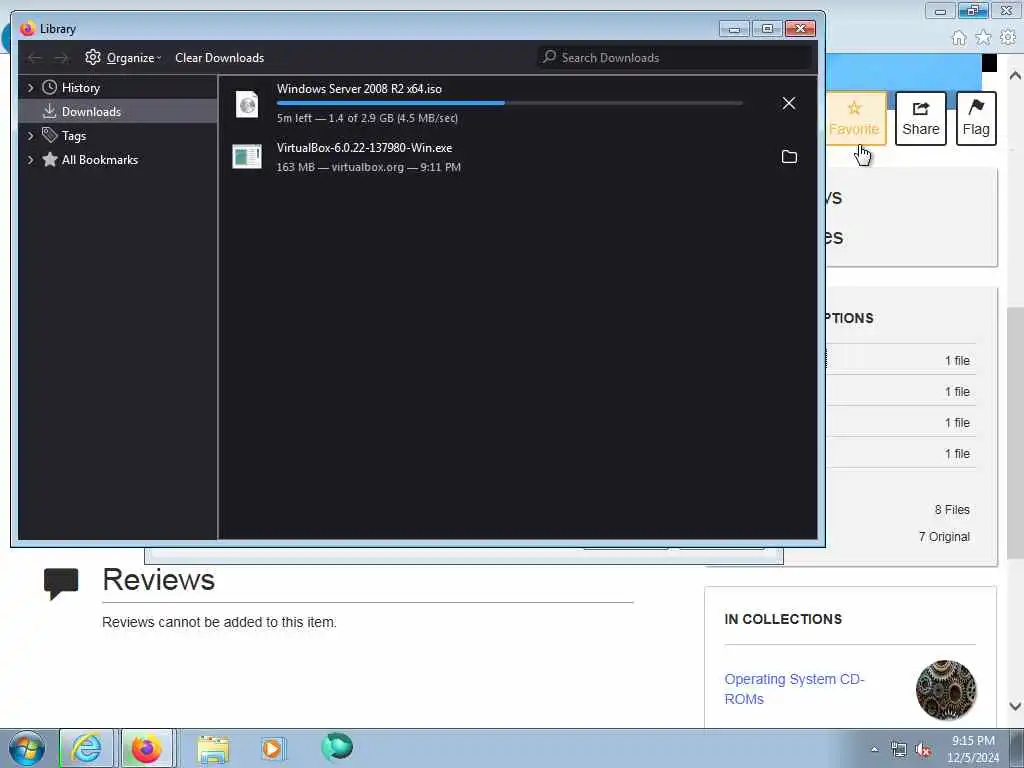
Task: Expand the History tree node
Action: click(x=30, y=88)
